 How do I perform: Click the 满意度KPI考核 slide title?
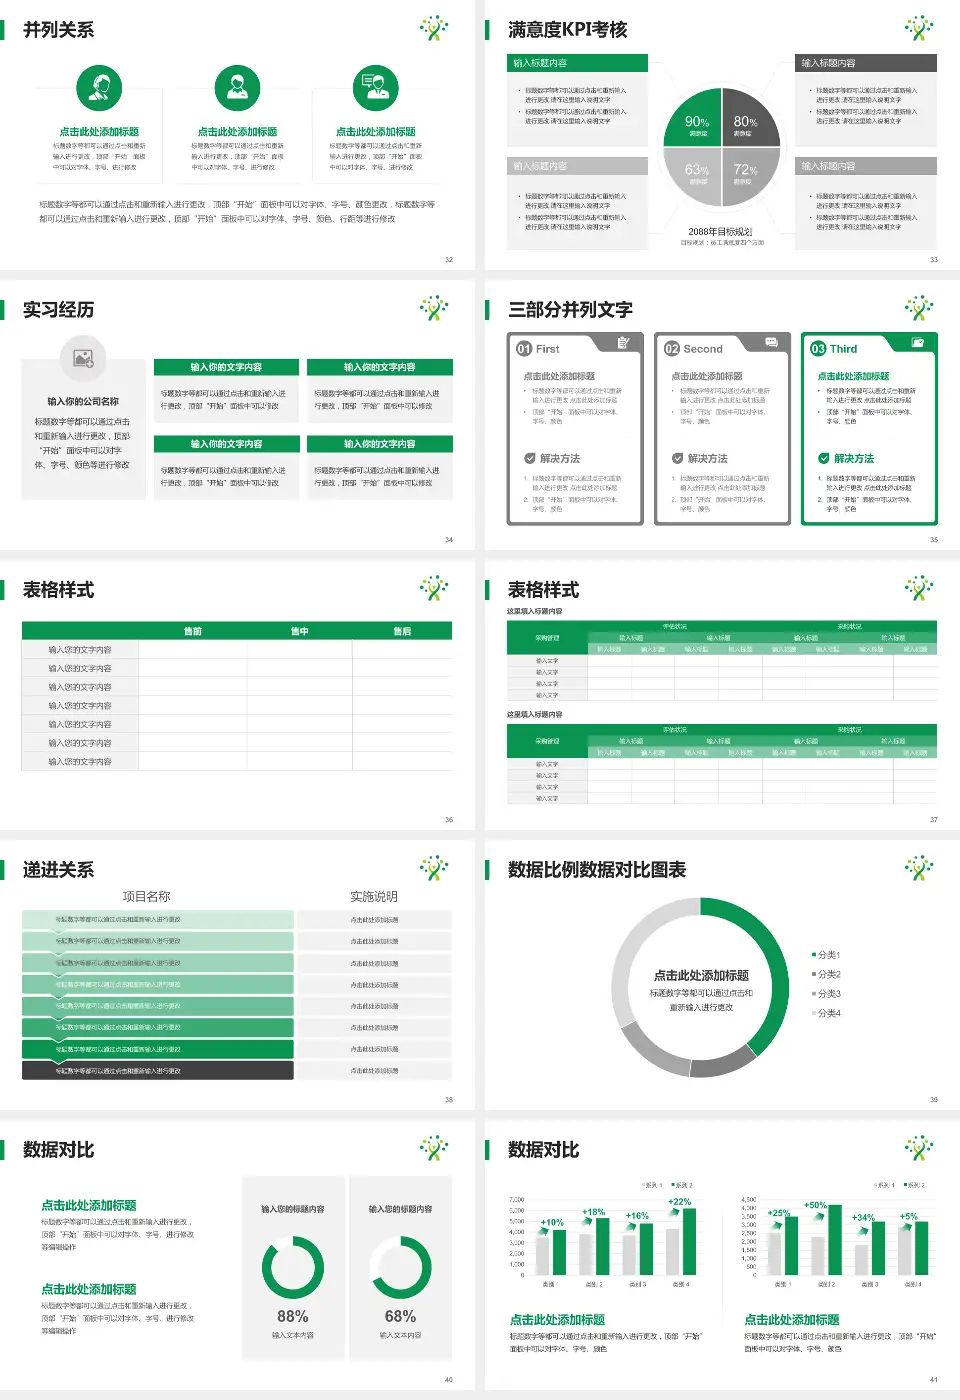click(x=567, y=30)
